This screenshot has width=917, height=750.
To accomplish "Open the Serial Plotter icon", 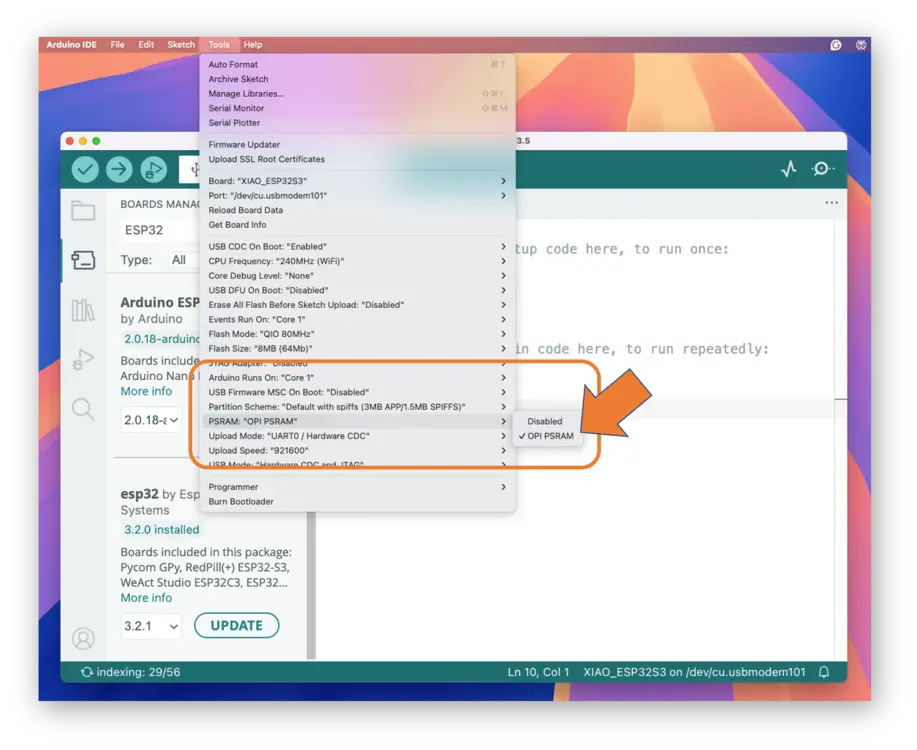I will [789, 169].
